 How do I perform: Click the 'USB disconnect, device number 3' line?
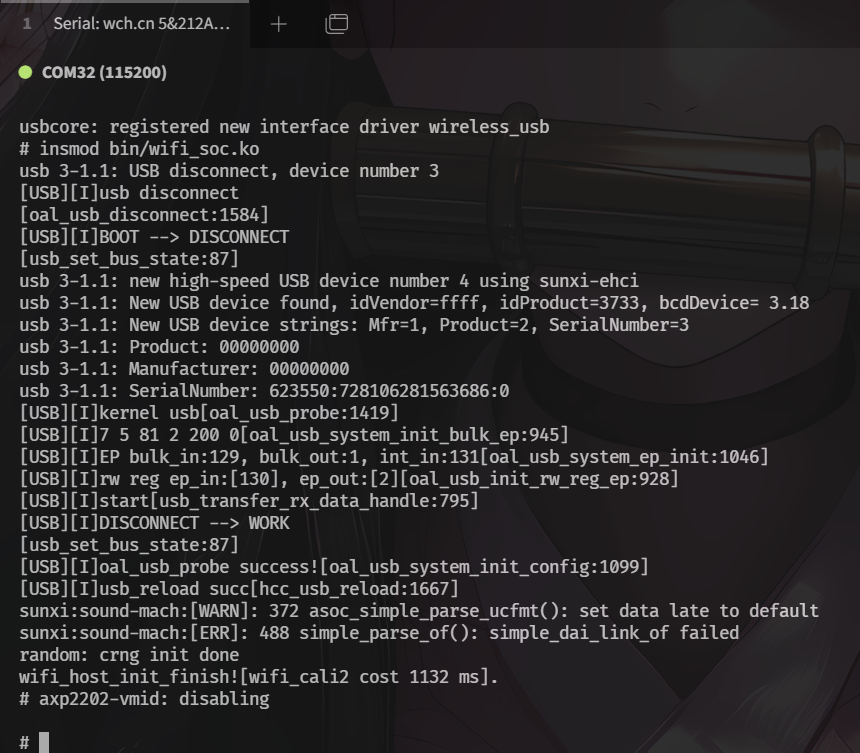click(229, 171)
